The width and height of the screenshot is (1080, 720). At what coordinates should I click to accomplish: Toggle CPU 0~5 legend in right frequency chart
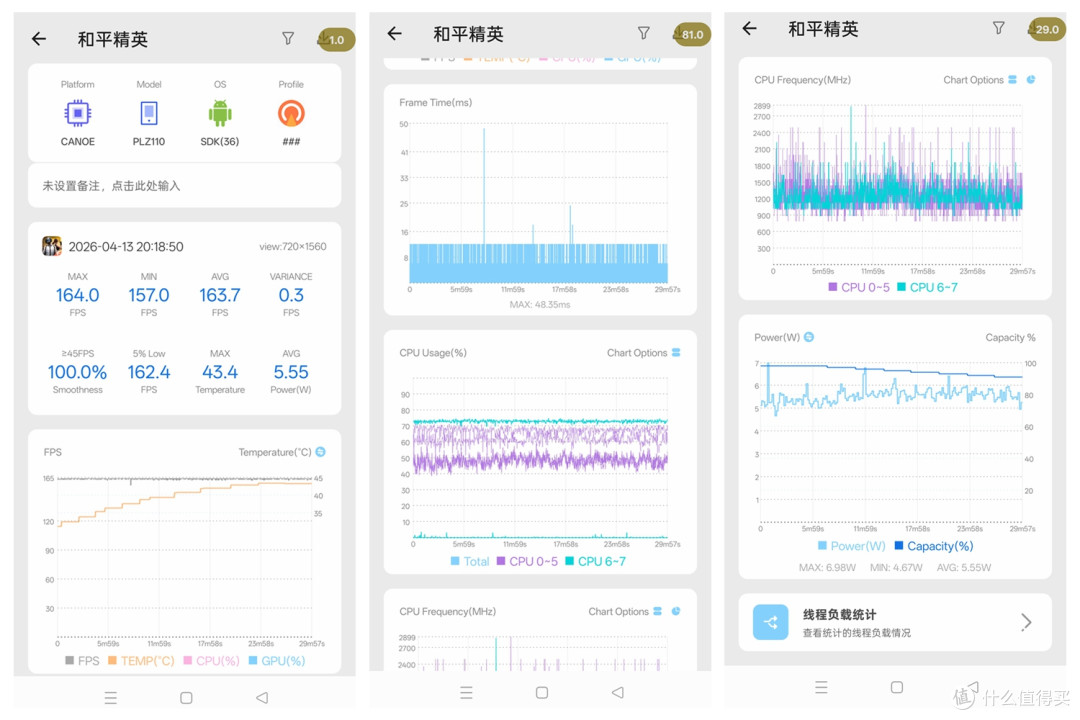(859, 287)
